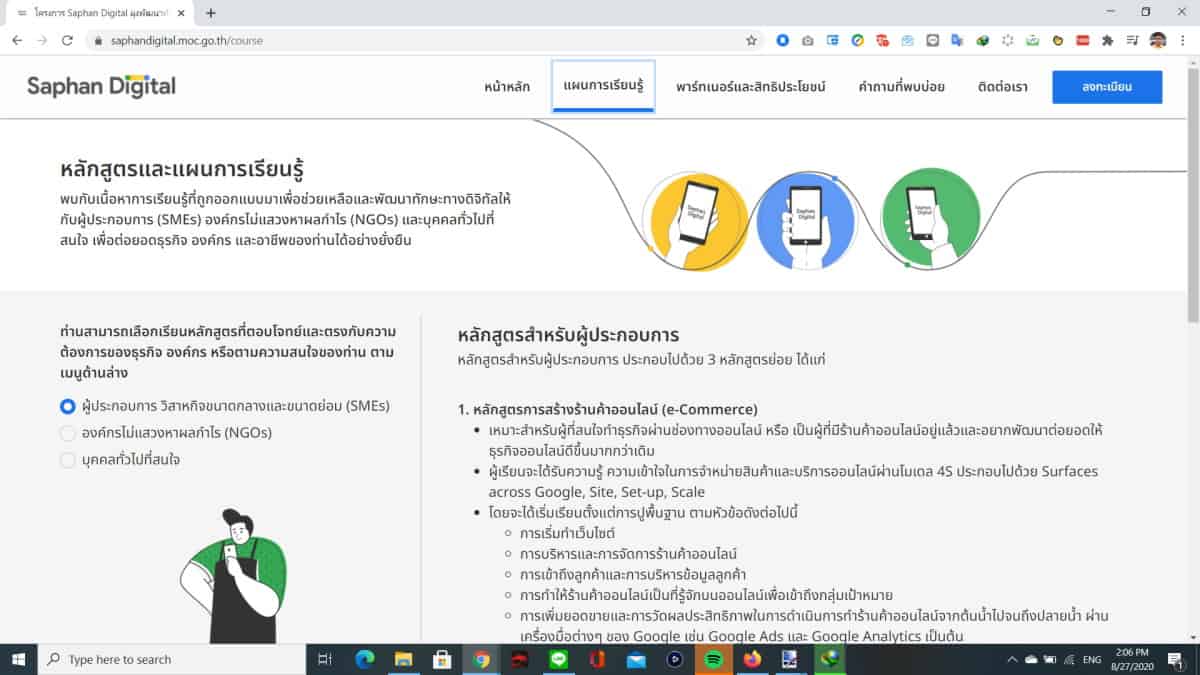Open Spotify from the taskbar
Screen dimensions: 1200x675
pos(714,659)
